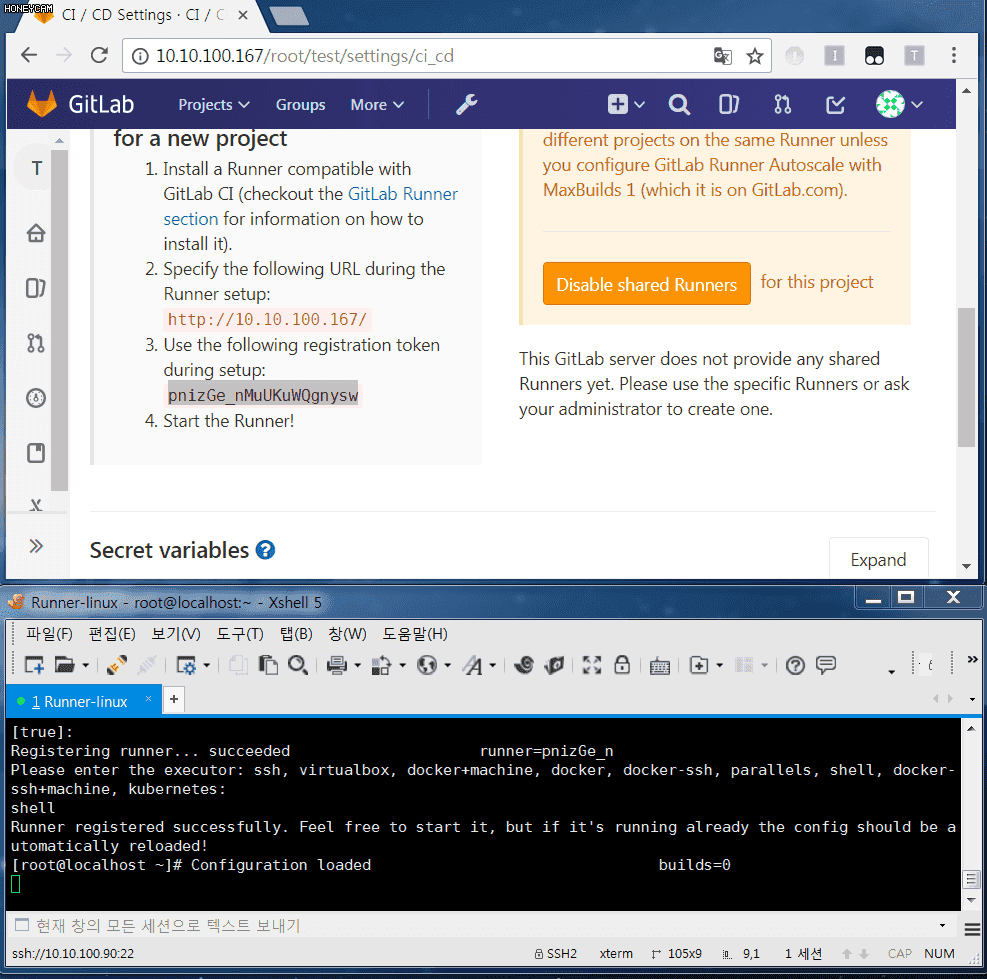The image size is (987, 979).
Task: Open project Overview home icon in sidebar
Action: [36, 233]
